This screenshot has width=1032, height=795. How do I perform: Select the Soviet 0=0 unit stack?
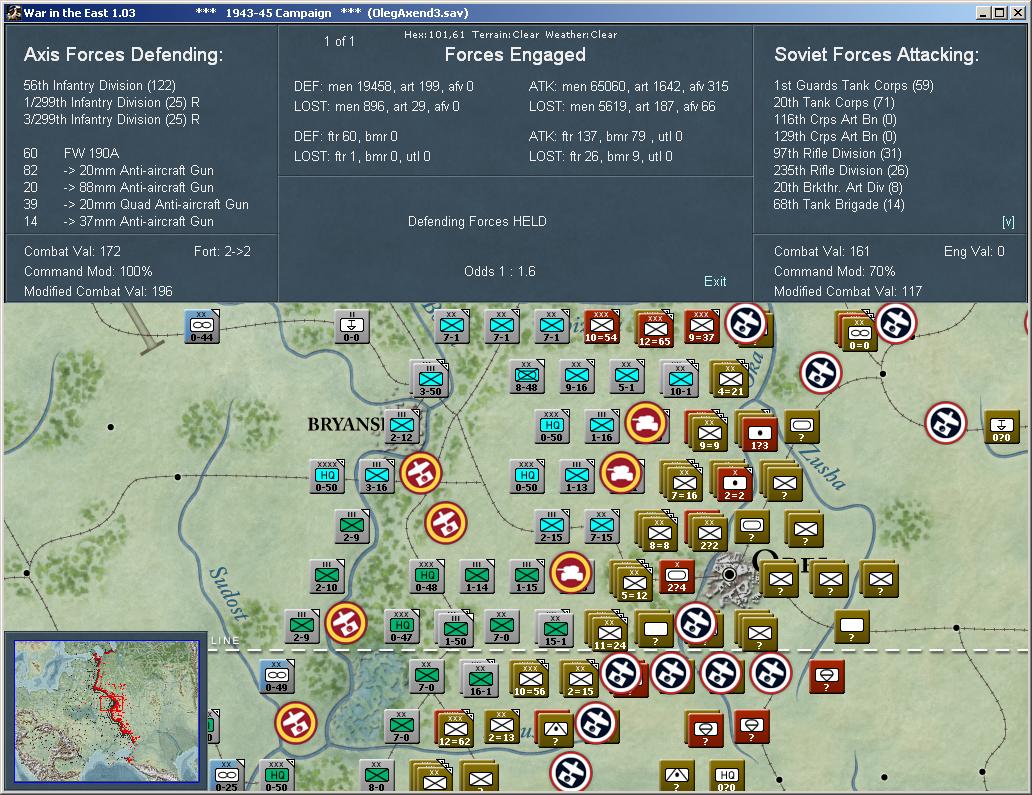pos(858,331)
